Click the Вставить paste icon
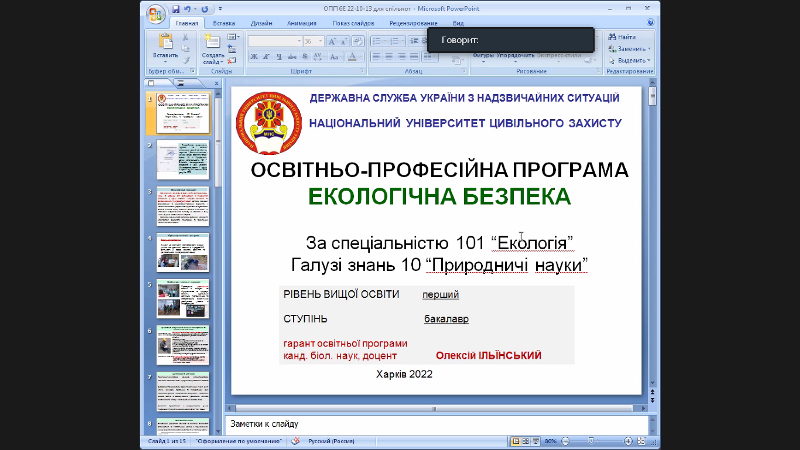The height and width of the screenshot is (450, 800). [164, 44]
